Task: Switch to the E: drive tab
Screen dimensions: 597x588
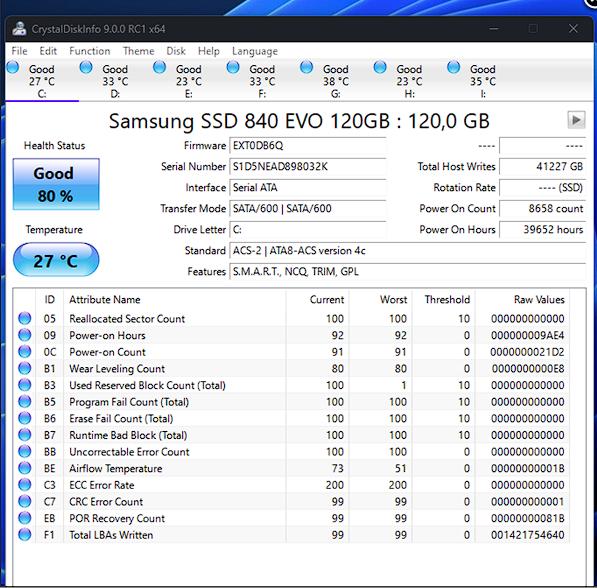Action: [x=189, y=80]
